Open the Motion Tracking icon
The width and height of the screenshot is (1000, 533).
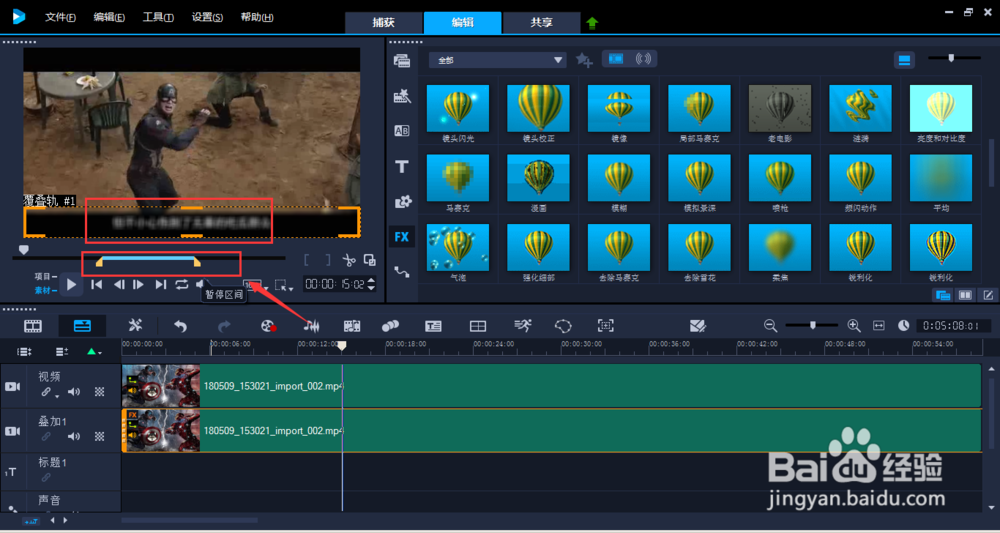pyautogui.click(x=390, y=326)
